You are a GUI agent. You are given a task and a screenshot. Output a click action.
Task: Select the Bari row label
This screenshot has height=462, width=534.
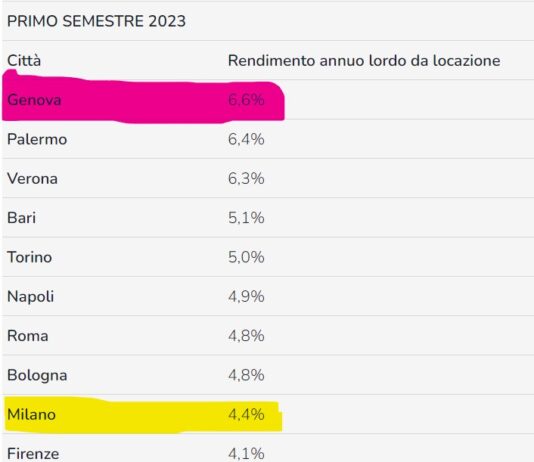click(21, 218)
